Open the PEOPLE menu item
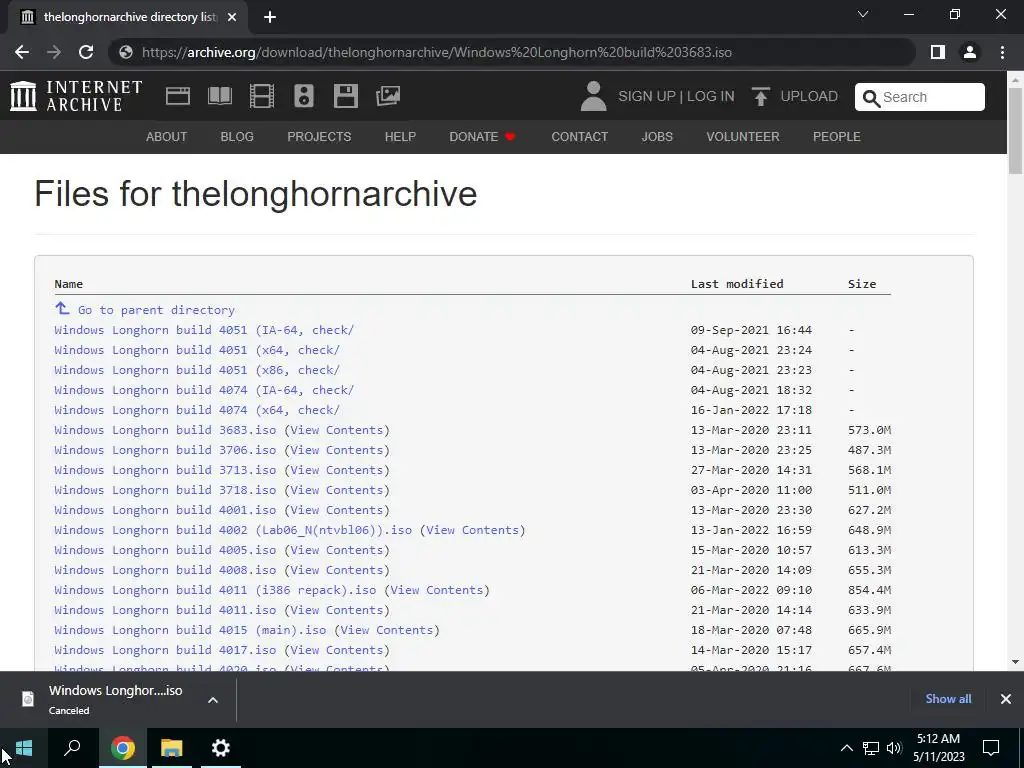This screenshot has height=768, width=1024. click(837, 136)
